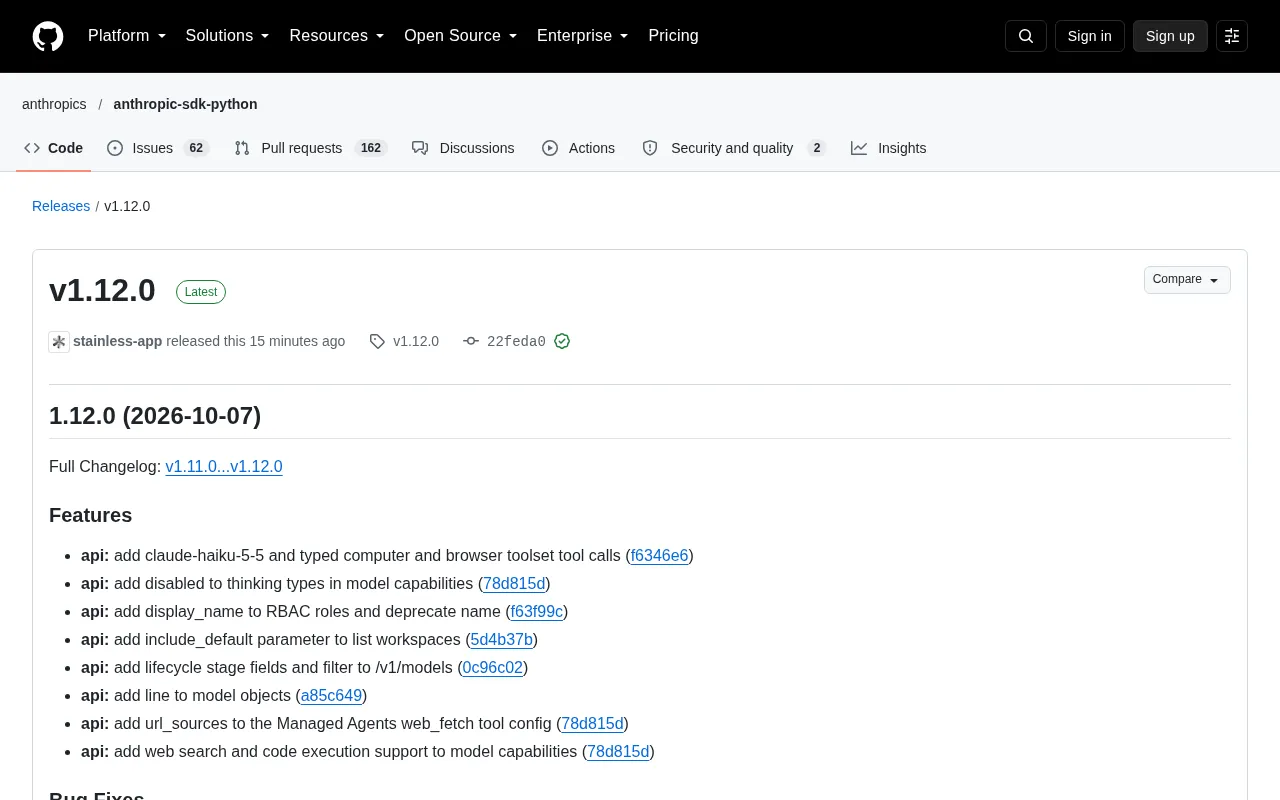Open commit 0c96c02 link
Viewport: 1280px width, 800px height.
(x=492, y=667)
